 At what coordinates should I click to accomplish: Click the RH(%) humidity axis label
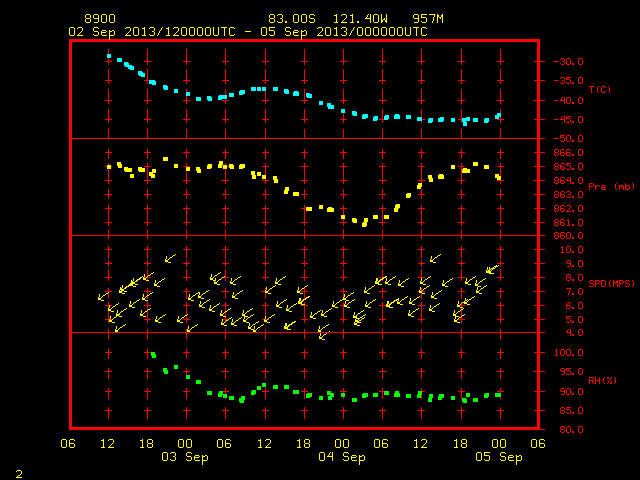coord(602,380)
